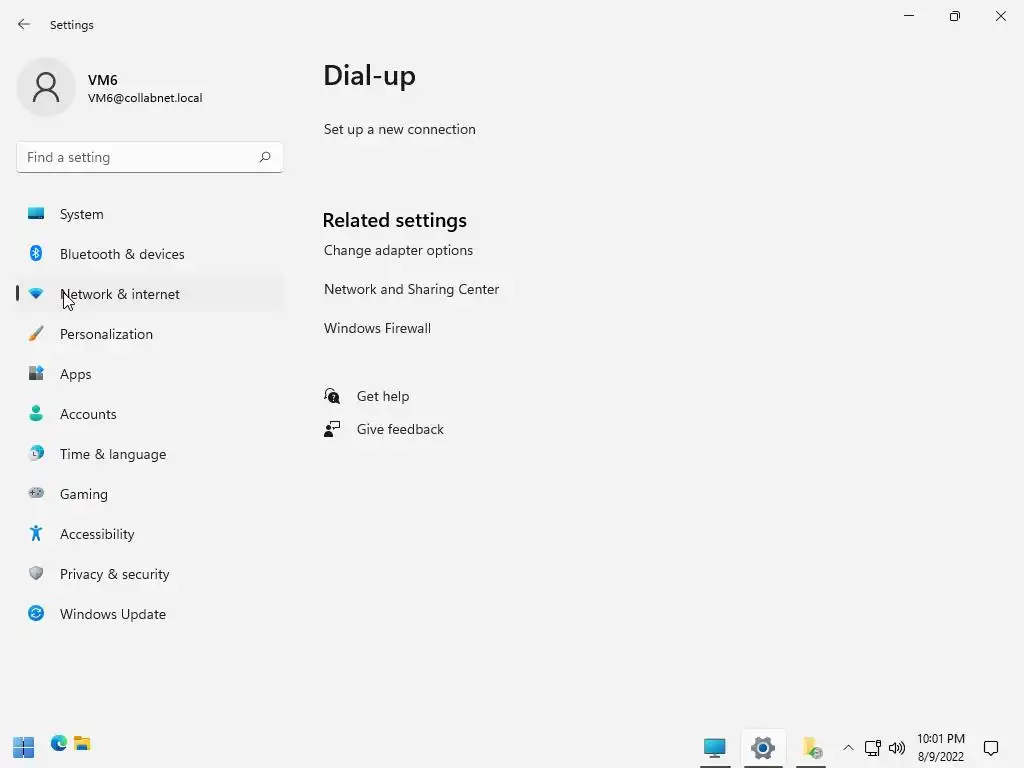Go to Personalization settings
Viewport: 1024px width, 768px height.
[150, 334]
